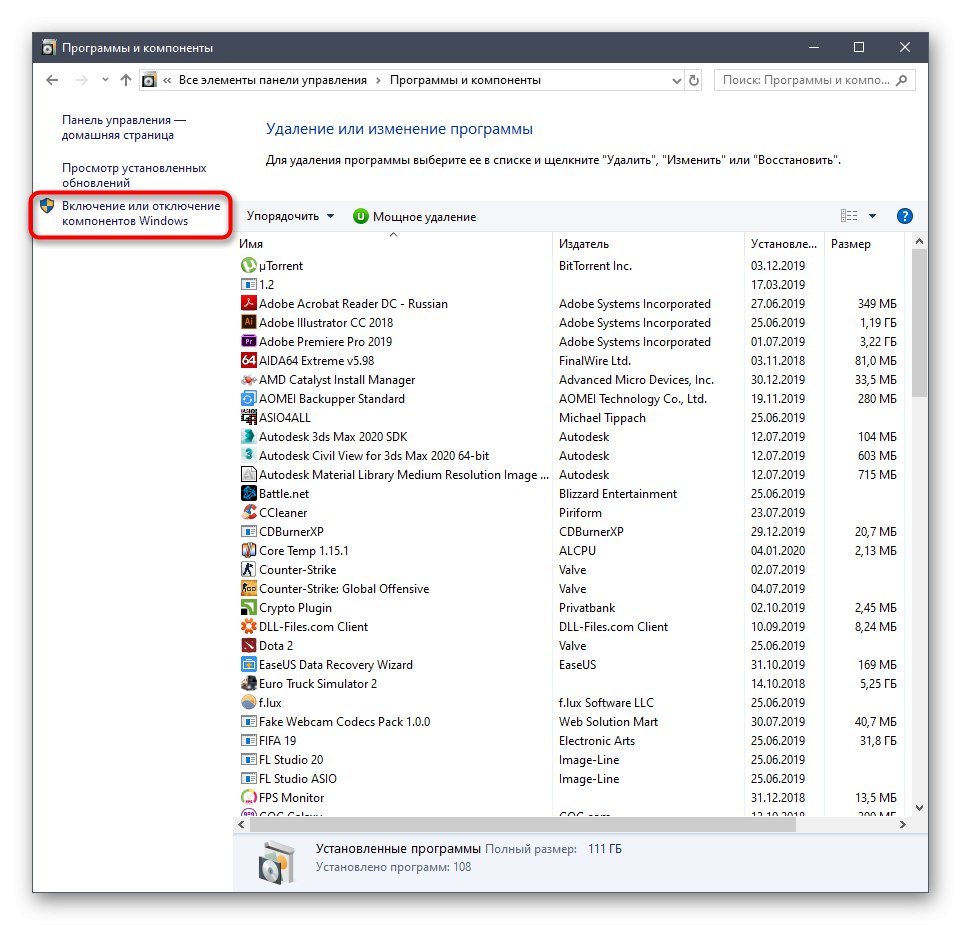The image size is (961, 925).
Task: Select Autodesk Civil View for 3ds Max row
Action: click(x=569, y=455)
